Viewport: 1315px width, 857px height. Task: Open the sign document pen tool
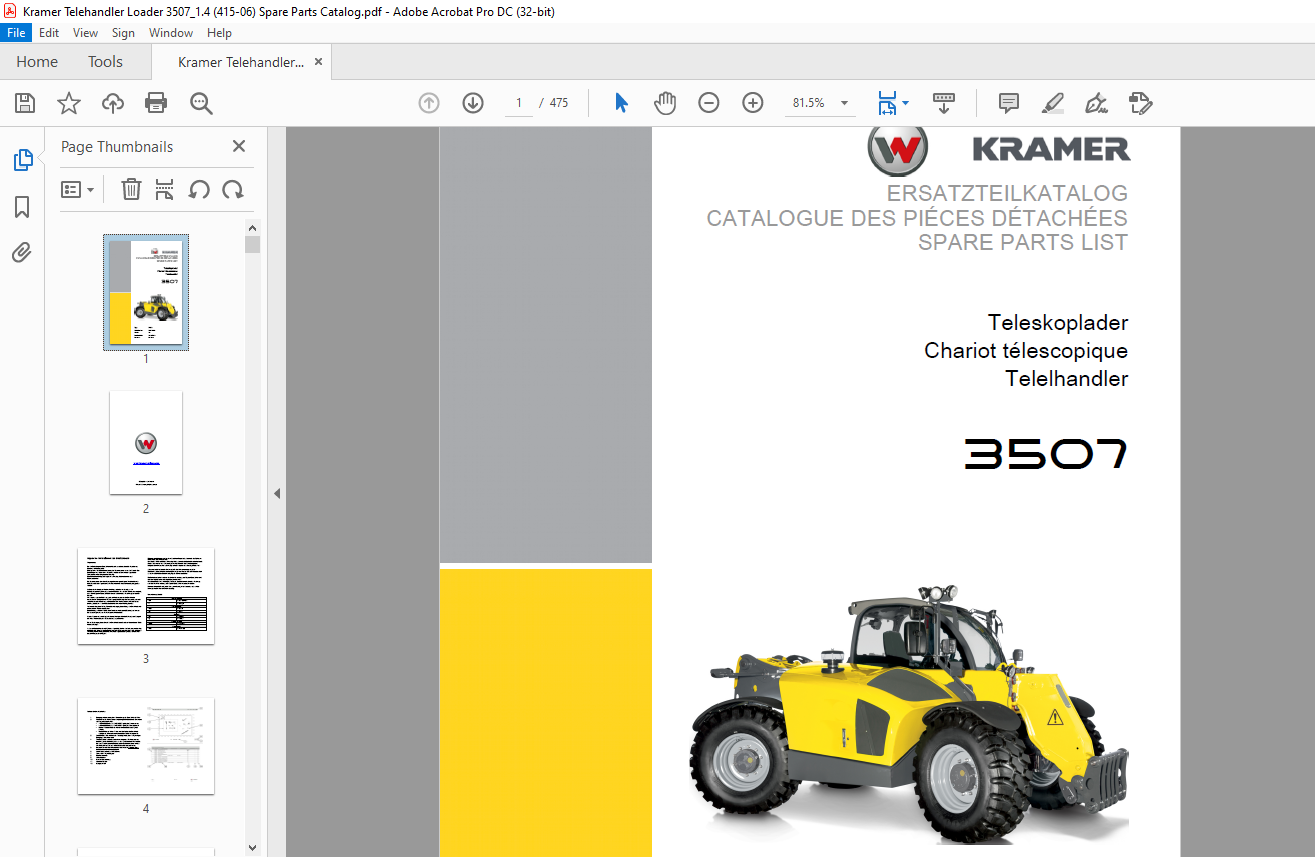pos(1097,103)
